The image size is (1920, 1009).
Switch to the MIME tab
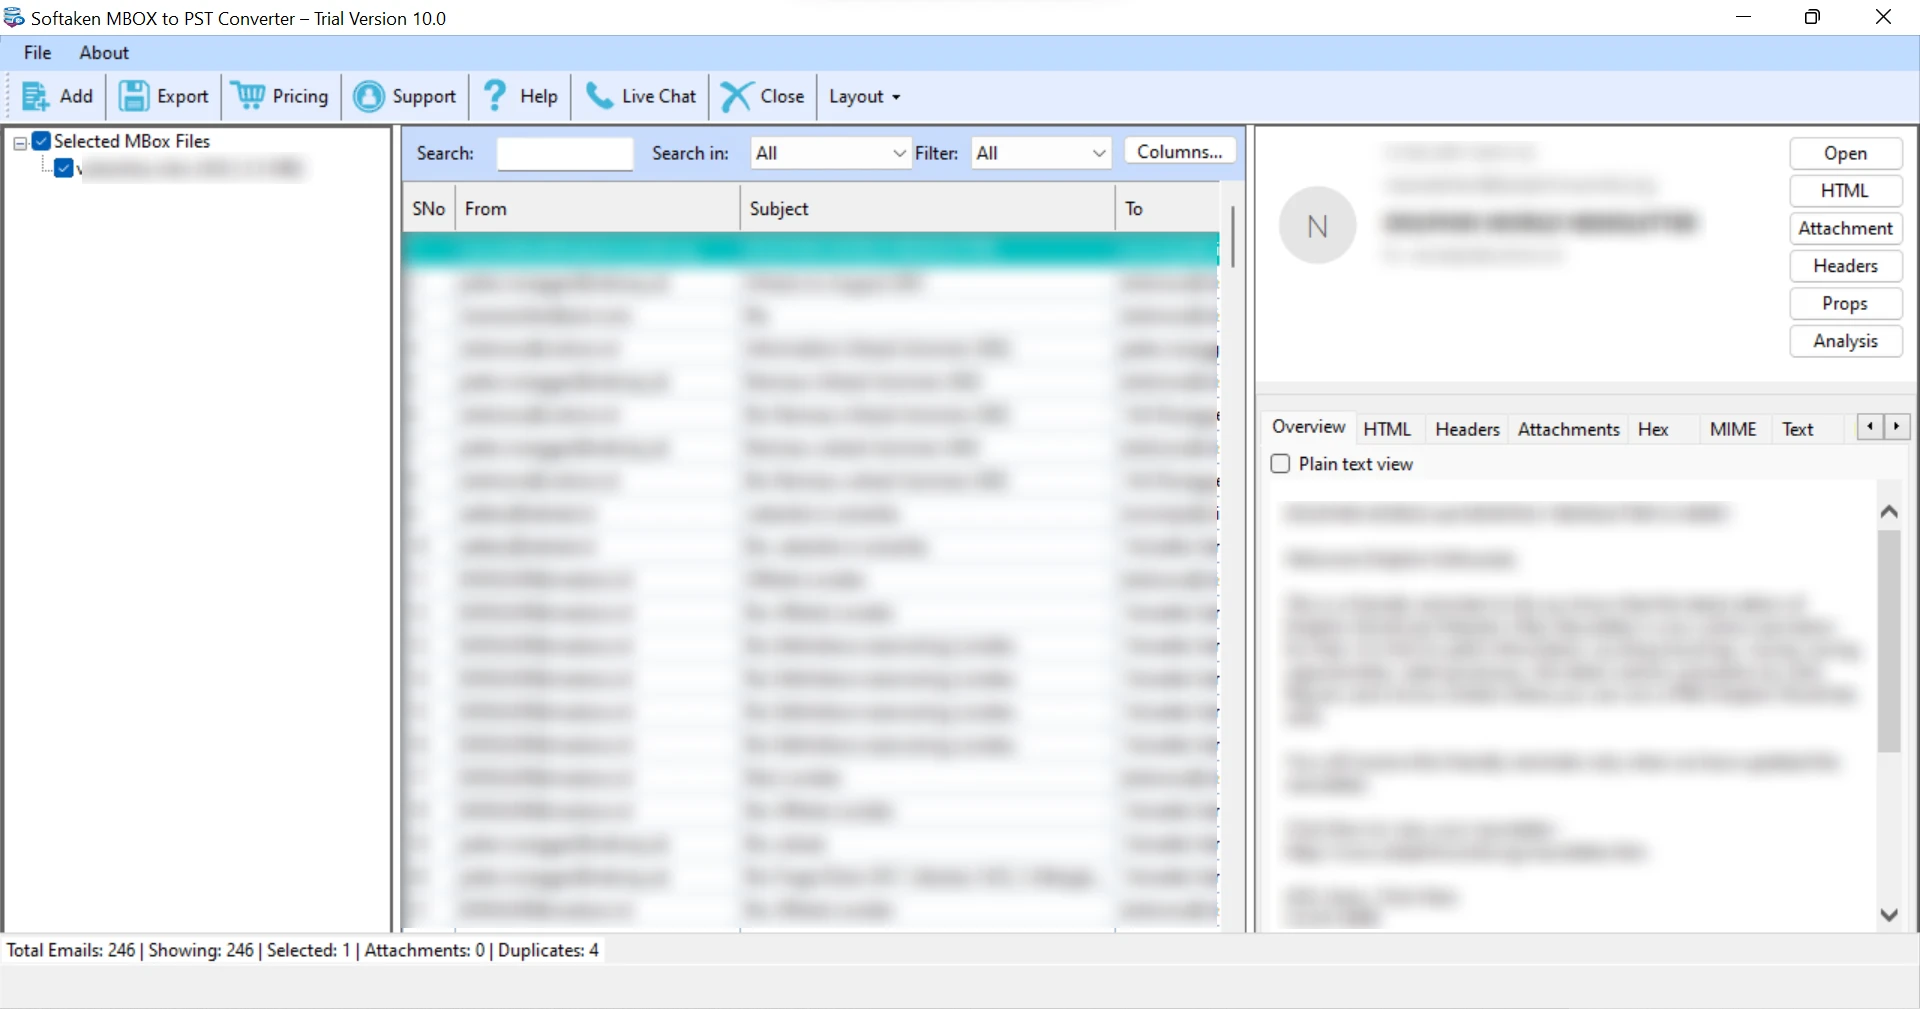[x=1733, y=429]
